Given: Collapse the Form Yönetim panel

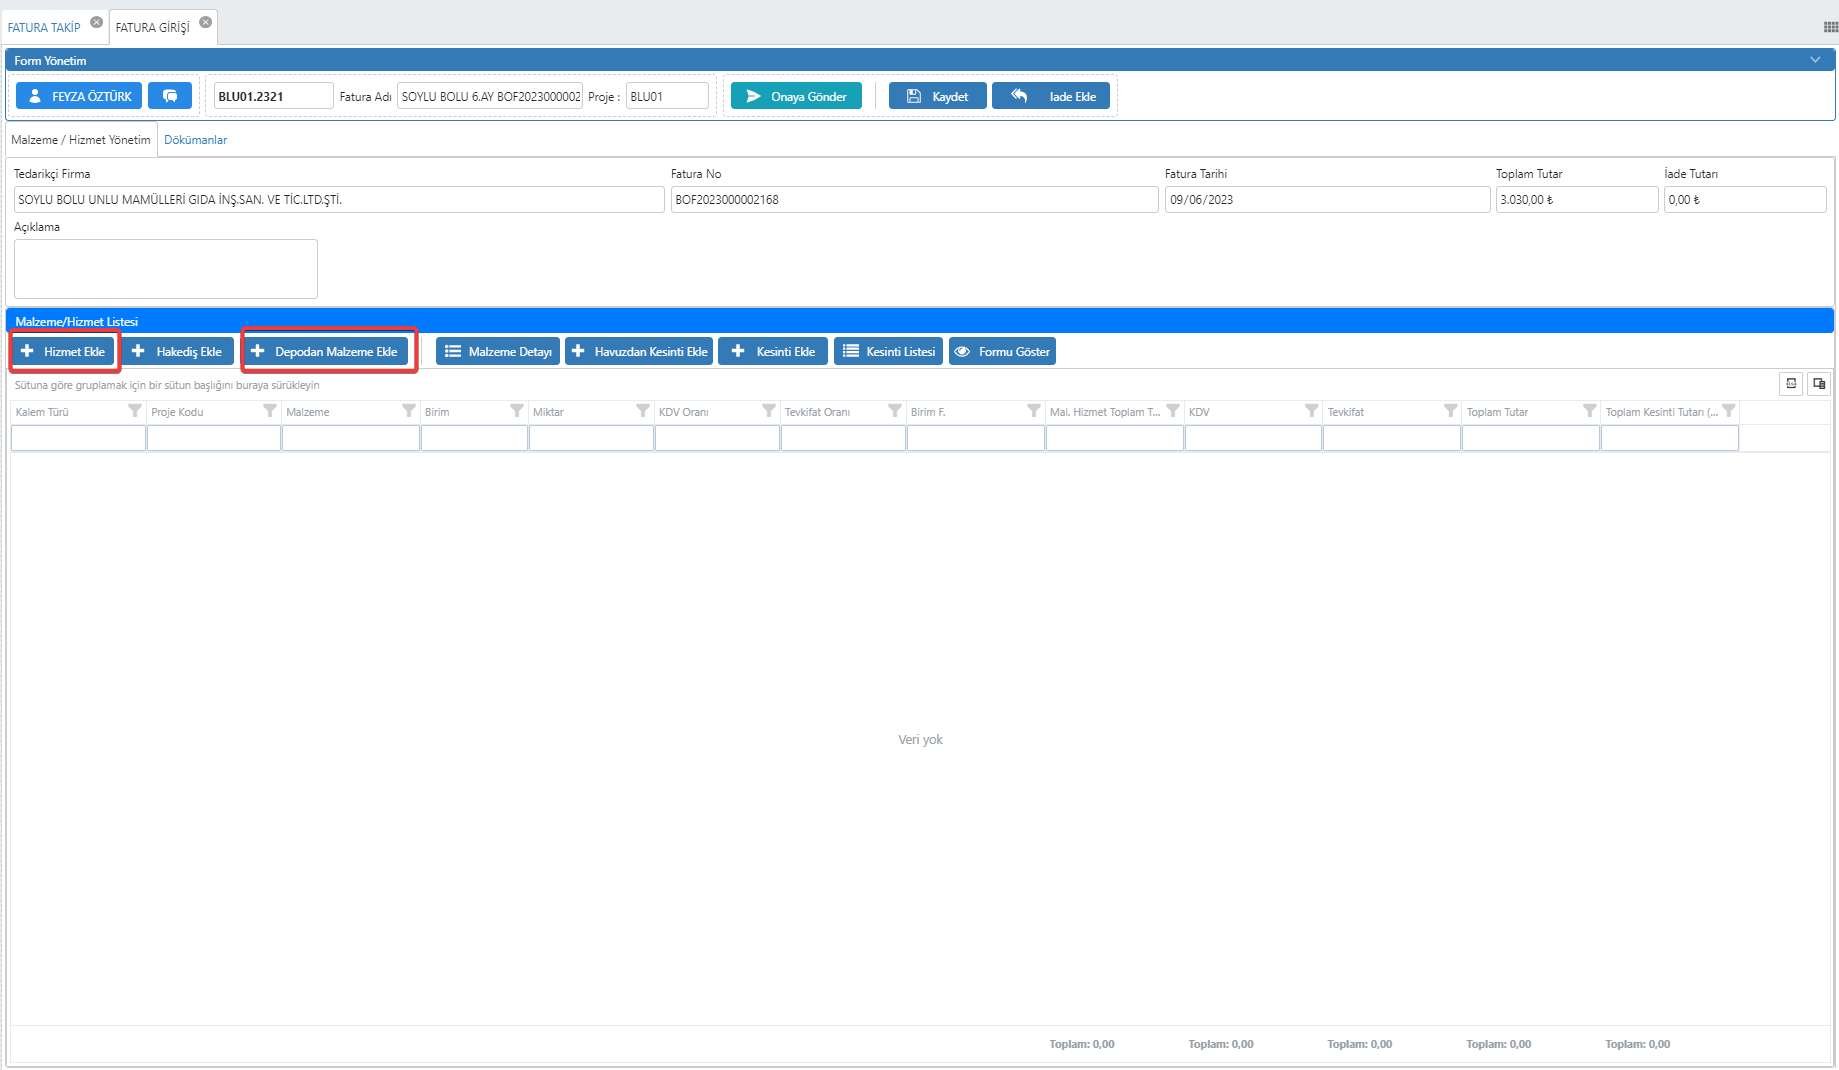Looking at the screenshot, I should pos(1815,60).
